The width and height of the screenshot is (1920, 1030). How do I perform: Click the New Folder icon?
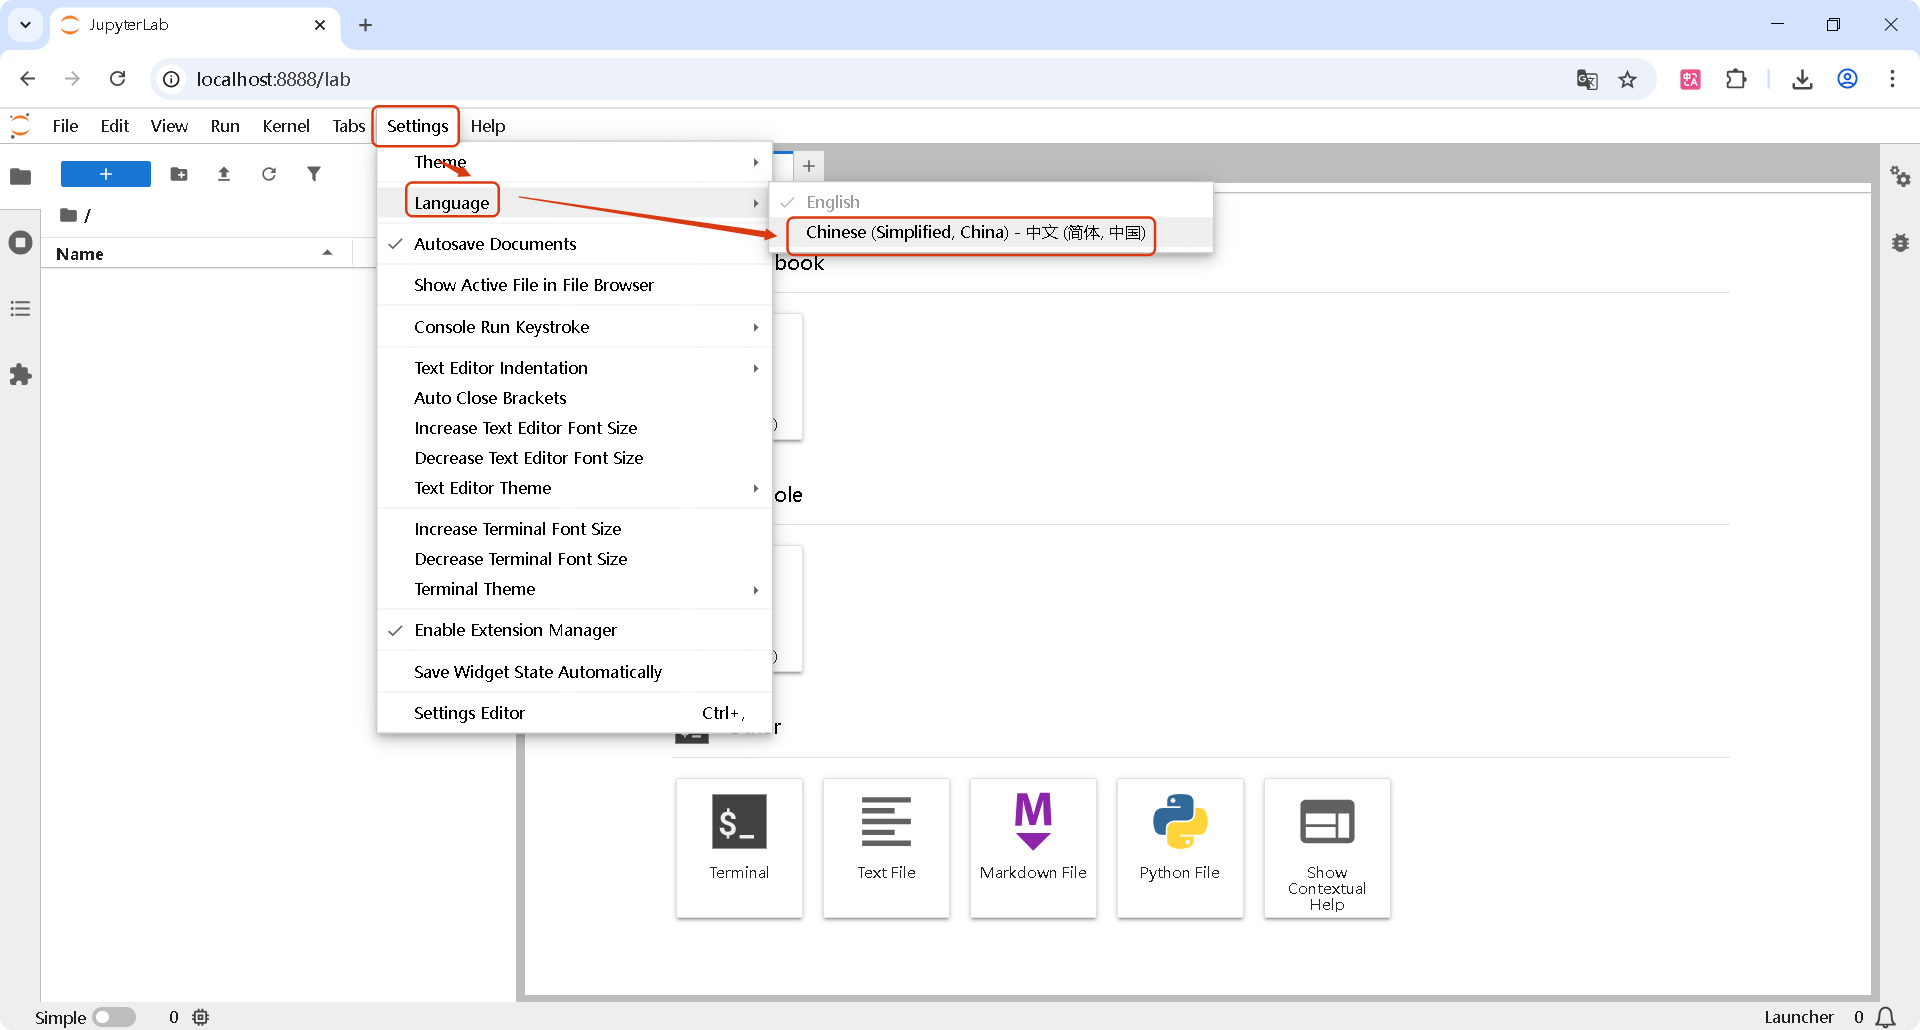(x=179, y=174)
